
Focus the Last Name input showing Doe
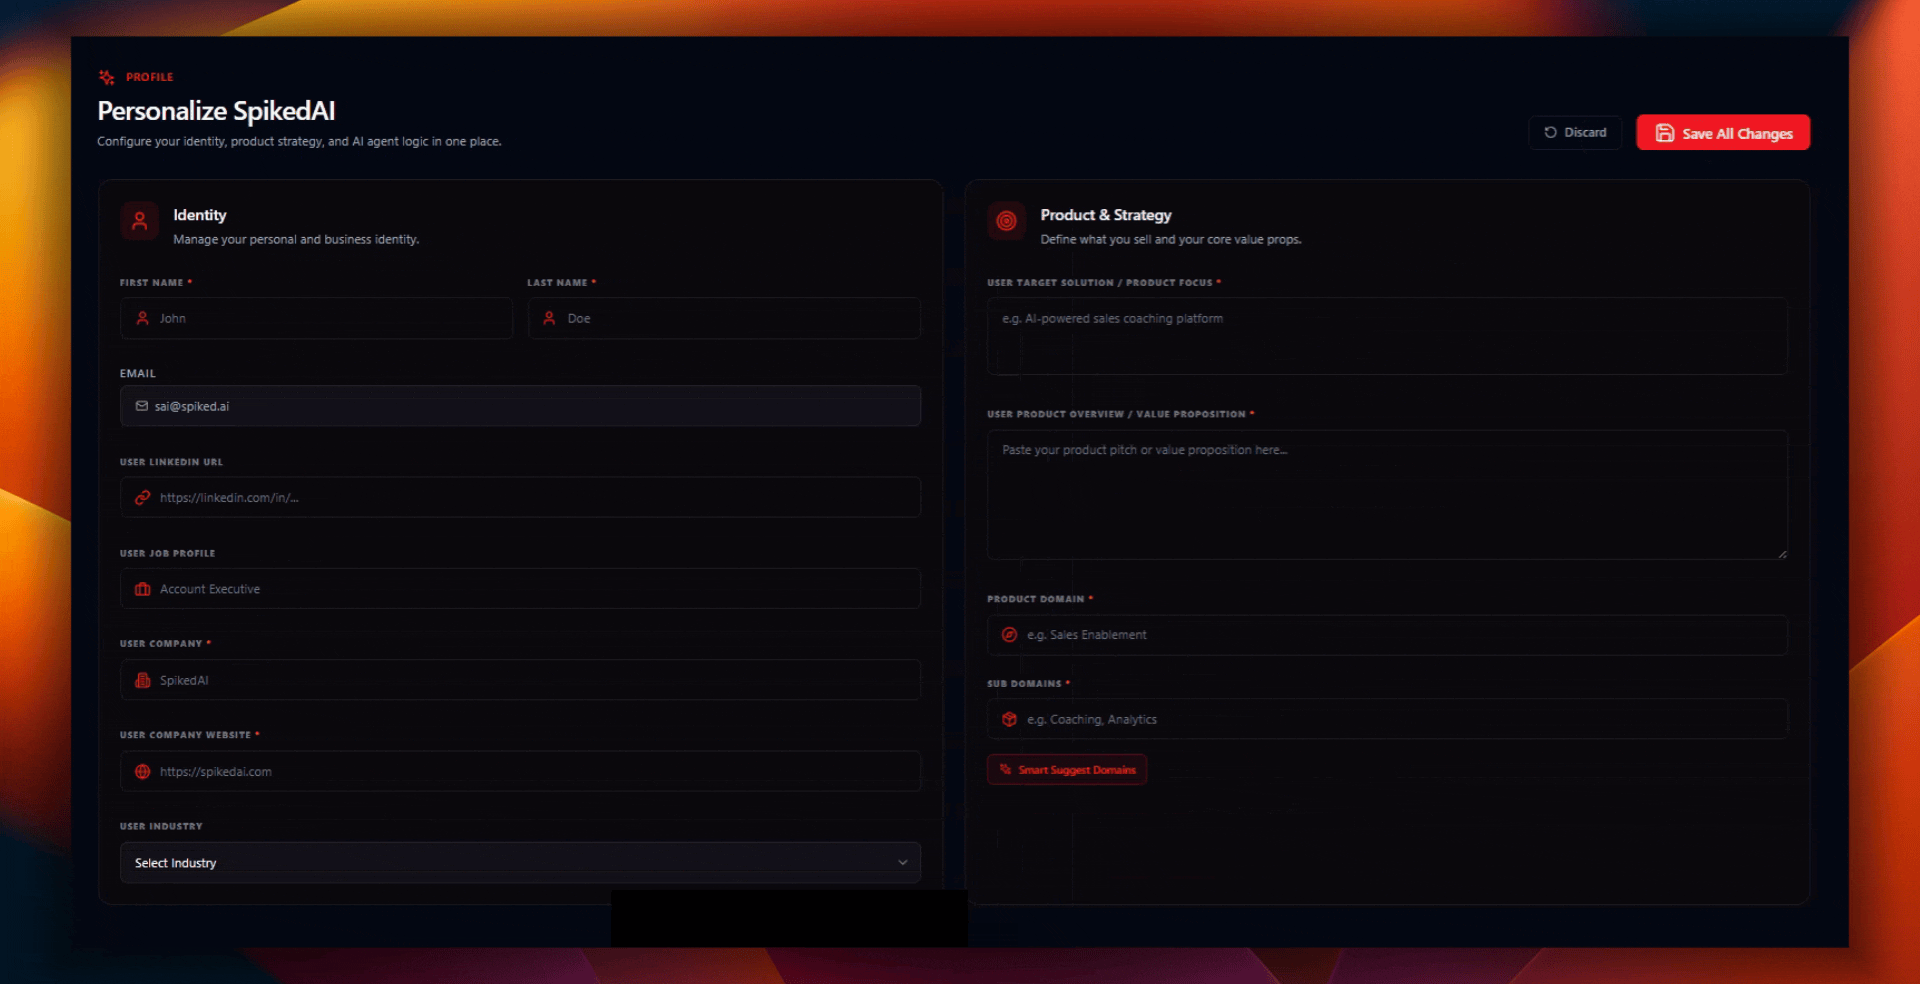pos(724,318)
